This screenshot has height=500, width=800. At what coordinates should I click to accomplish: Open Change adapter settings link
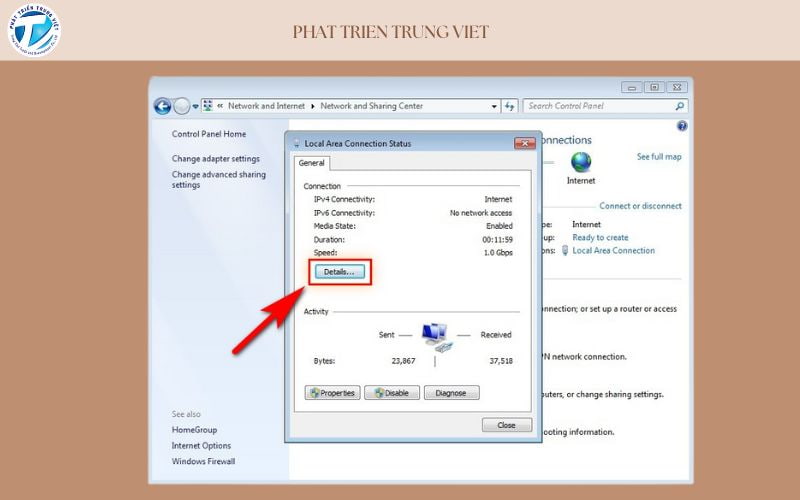click(215, 158)
